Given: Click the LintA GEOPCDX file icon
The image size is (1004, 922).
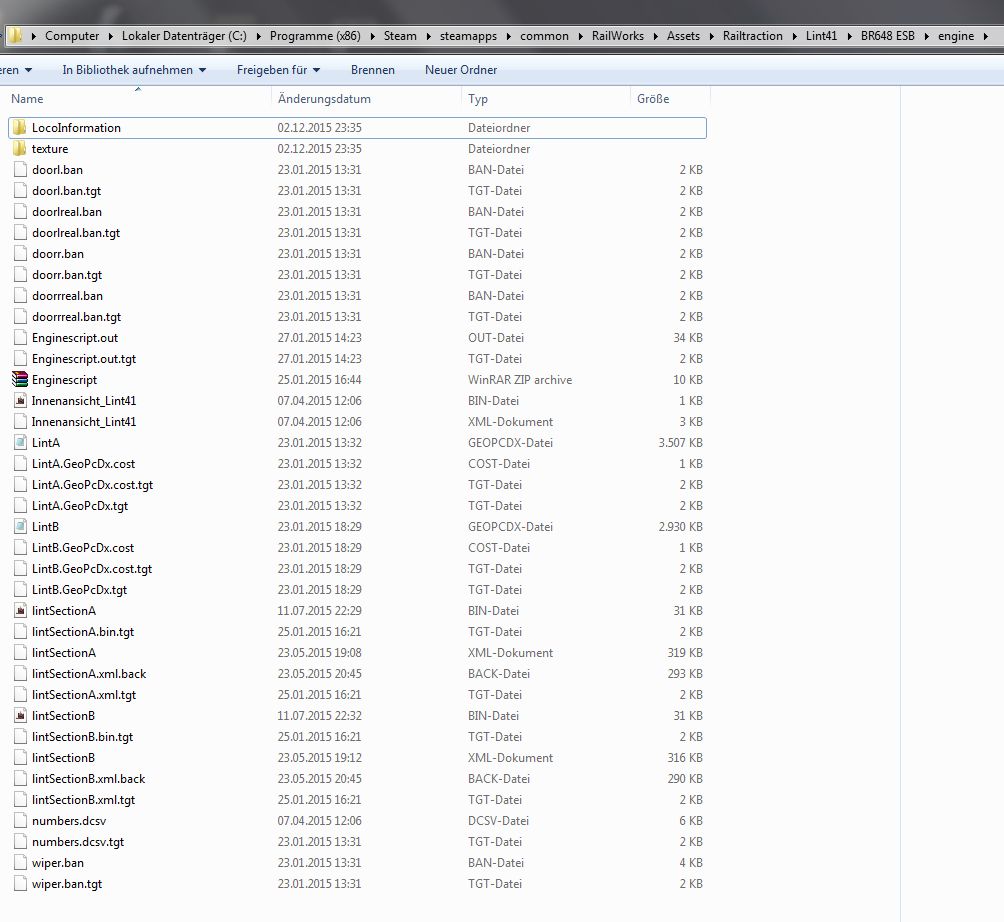Looking at the screenshot, I should point(20,443).
